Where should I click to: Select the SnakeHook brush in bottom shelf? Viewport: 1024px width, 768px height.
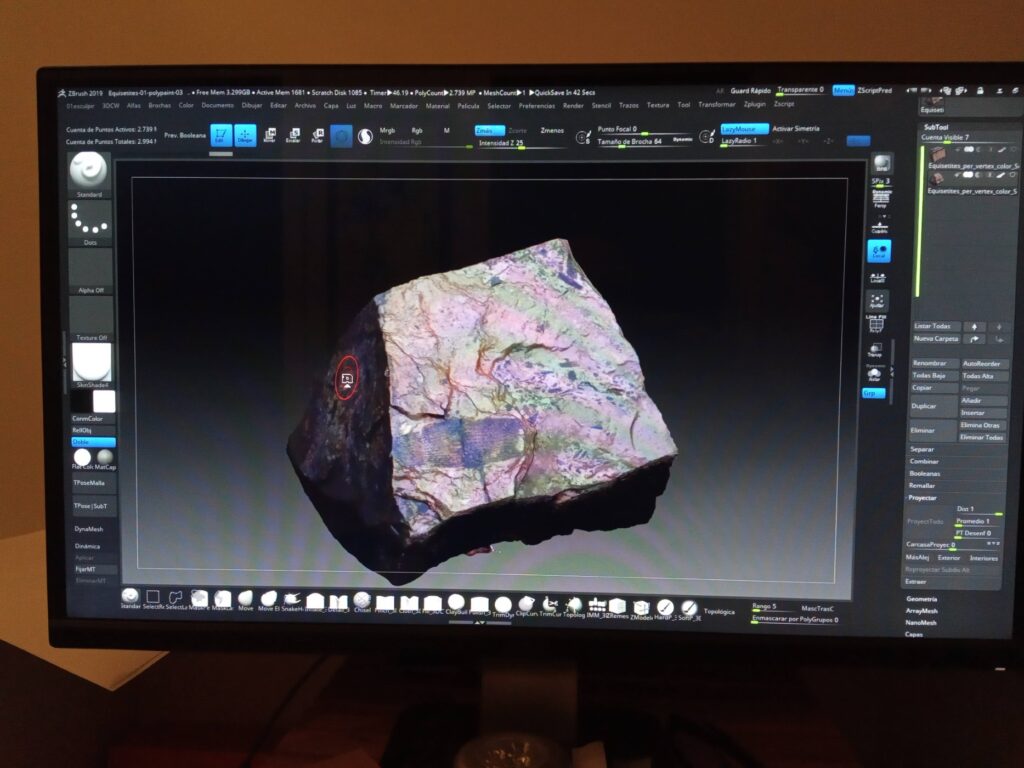coord(291,600)
